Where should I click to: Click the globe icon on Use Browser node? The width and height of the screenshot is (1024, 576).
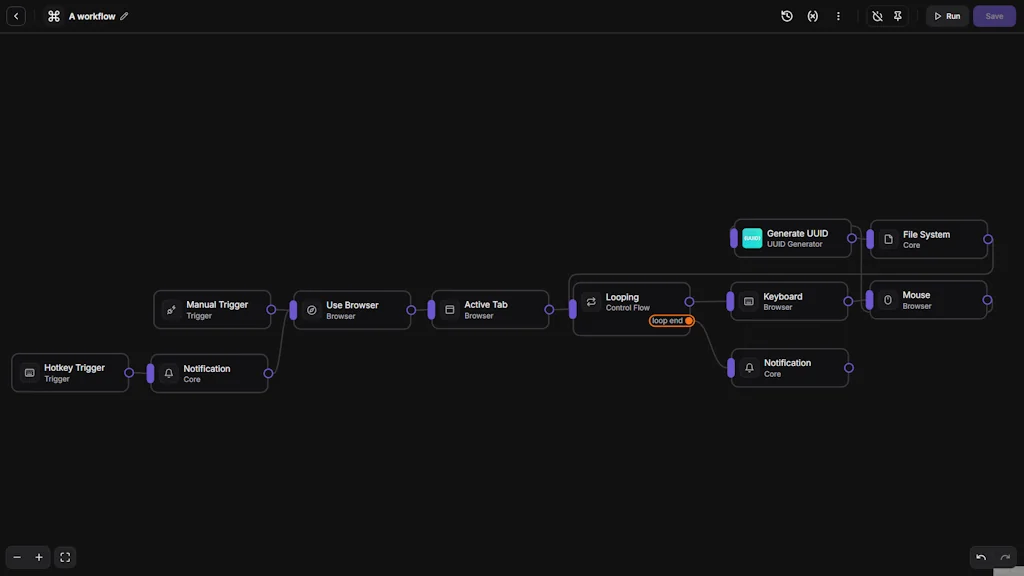tap(311, 310)
